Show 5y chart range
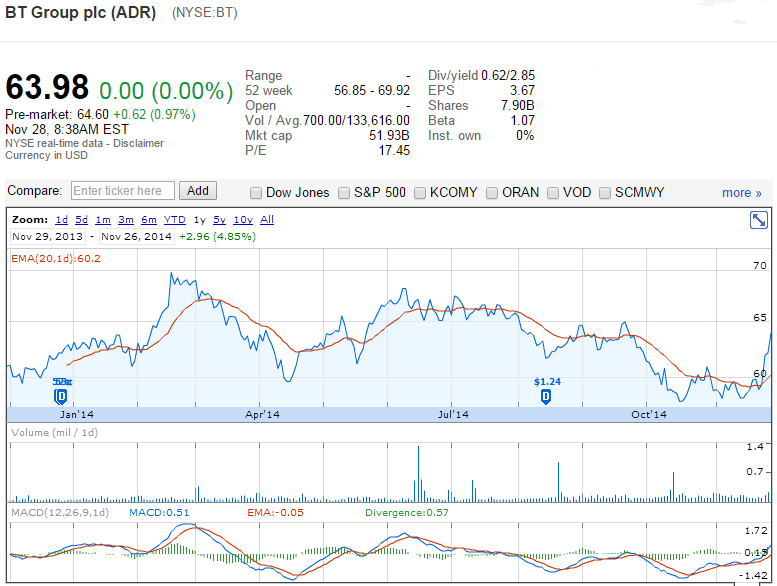Image resolution: width=777 pixels, height=586 pixels. 220,219
